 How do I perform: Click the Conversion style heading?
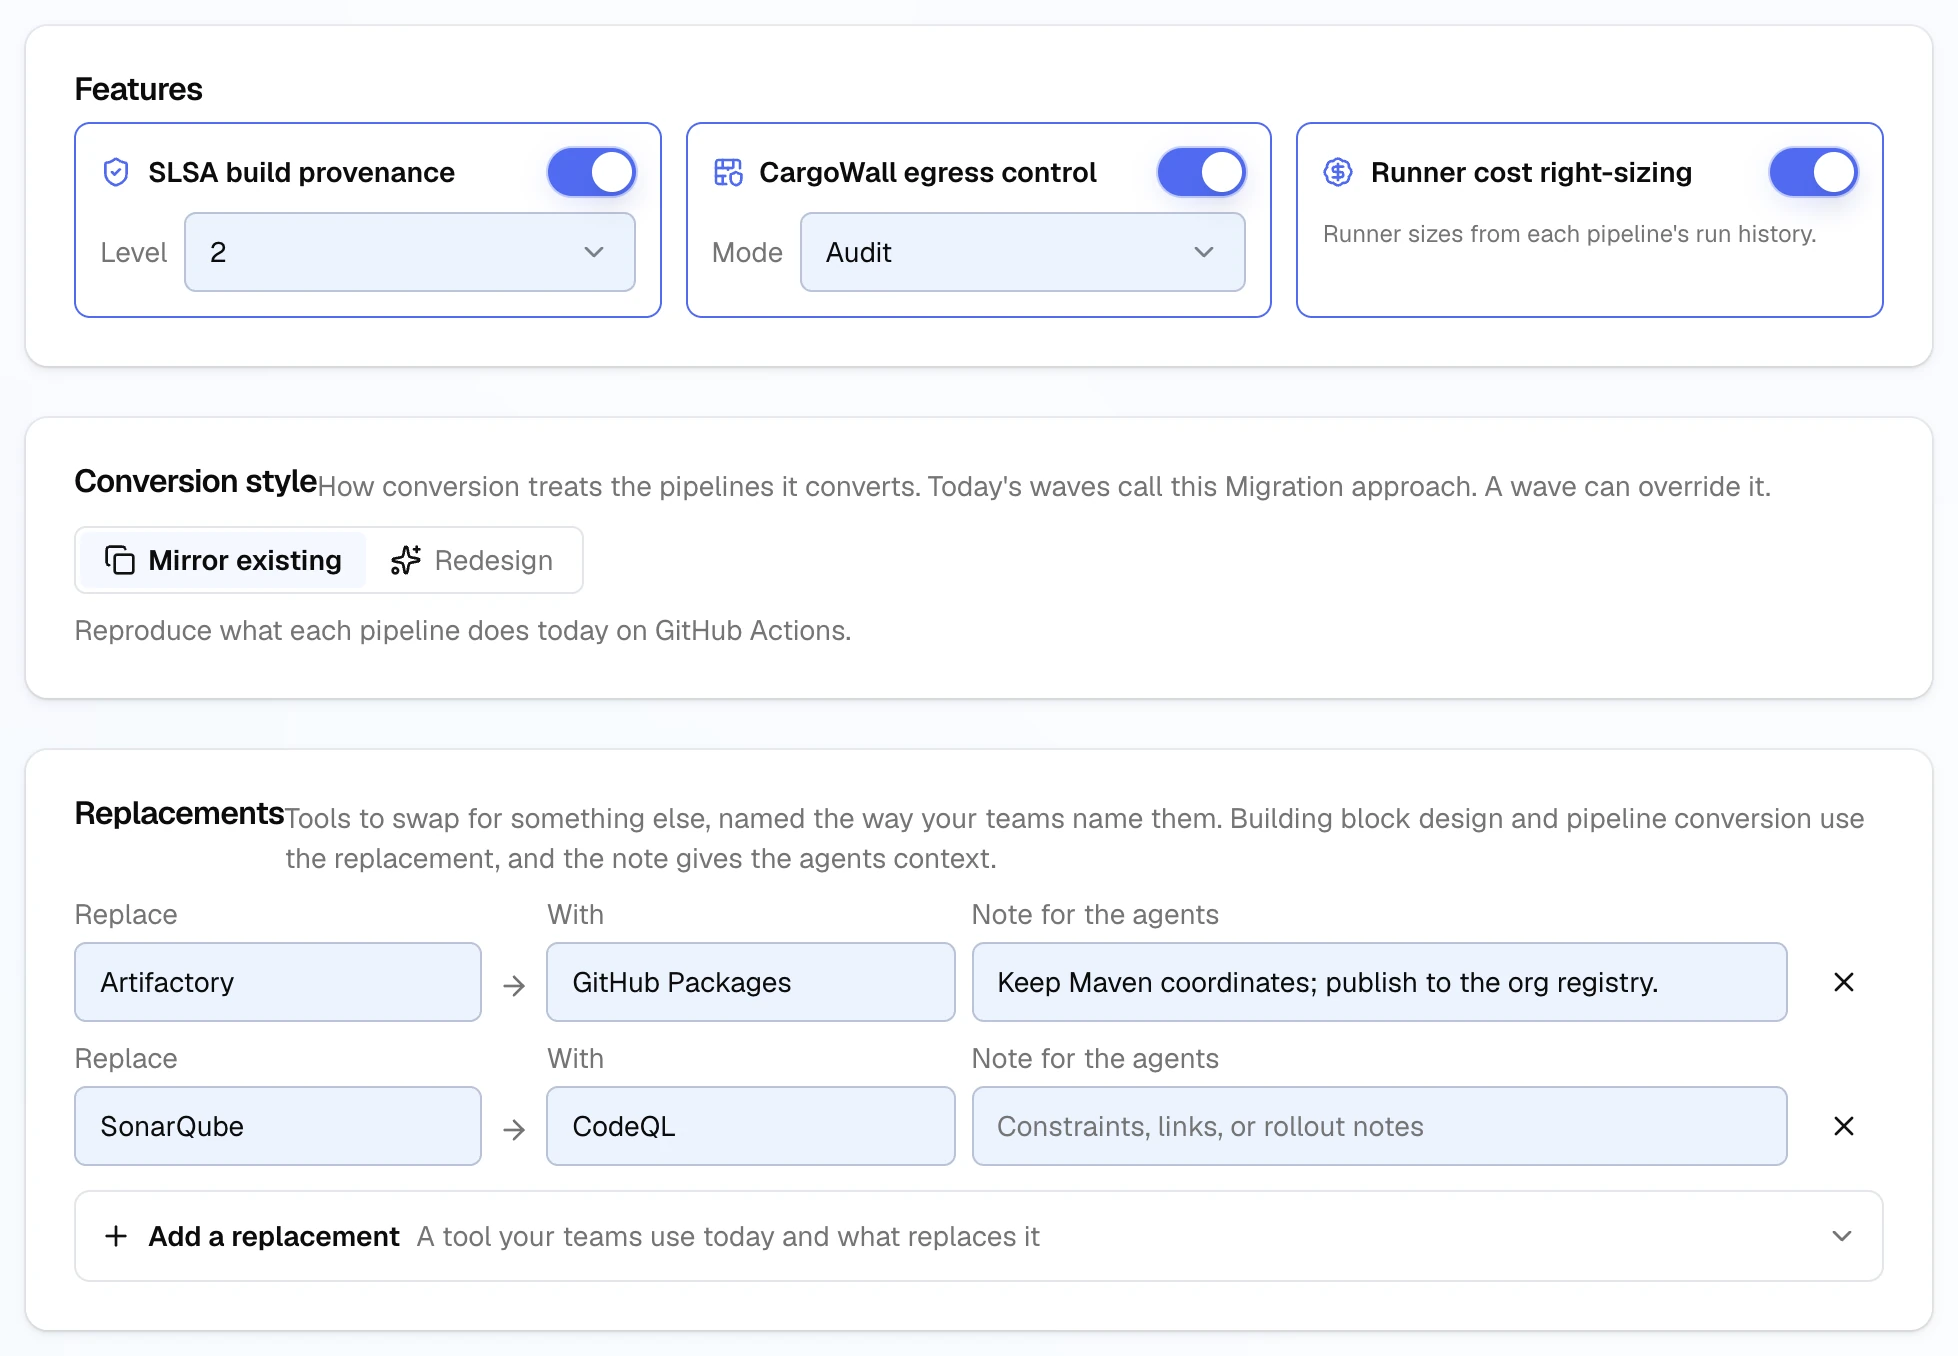tap(196, 481)
